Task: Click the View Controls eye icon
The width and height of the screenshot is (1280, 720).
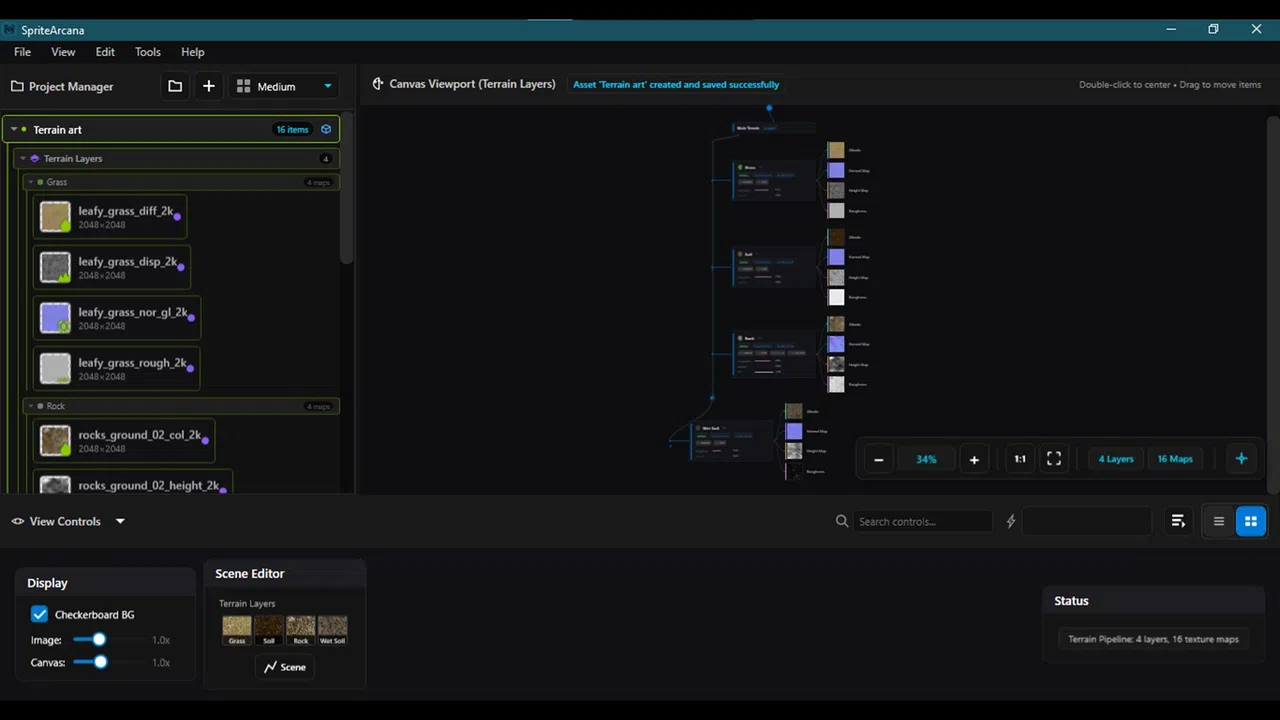Action: pos(18,521)
